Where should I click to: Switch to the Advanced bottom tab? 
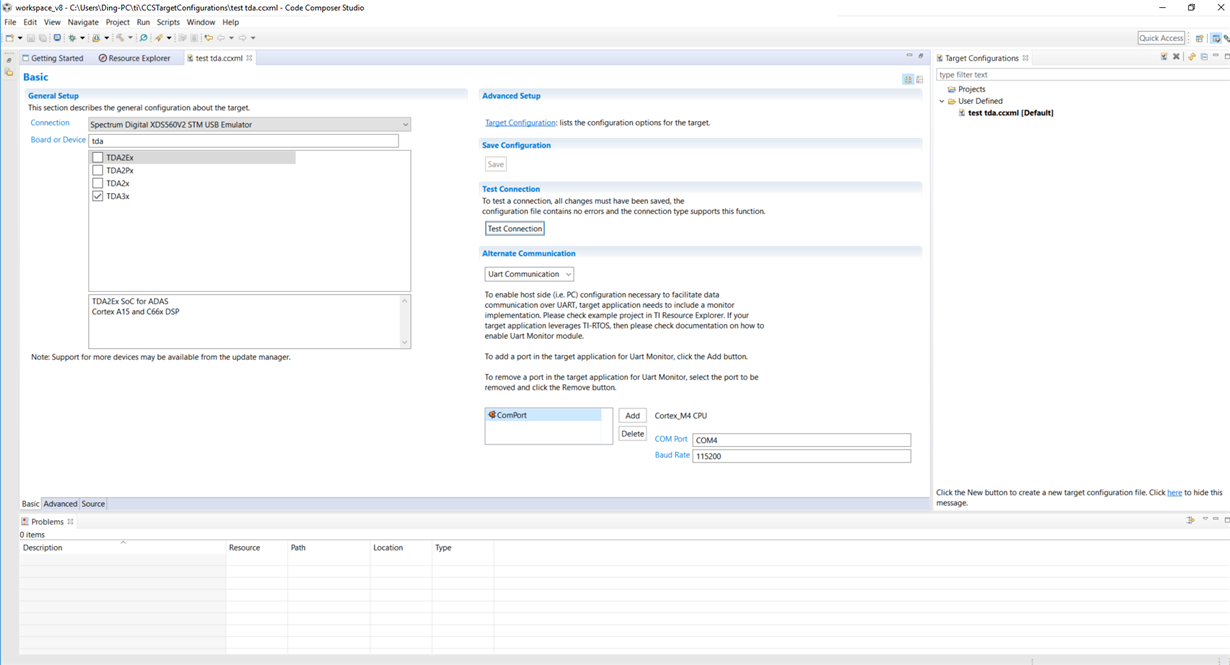click(60, 504)
